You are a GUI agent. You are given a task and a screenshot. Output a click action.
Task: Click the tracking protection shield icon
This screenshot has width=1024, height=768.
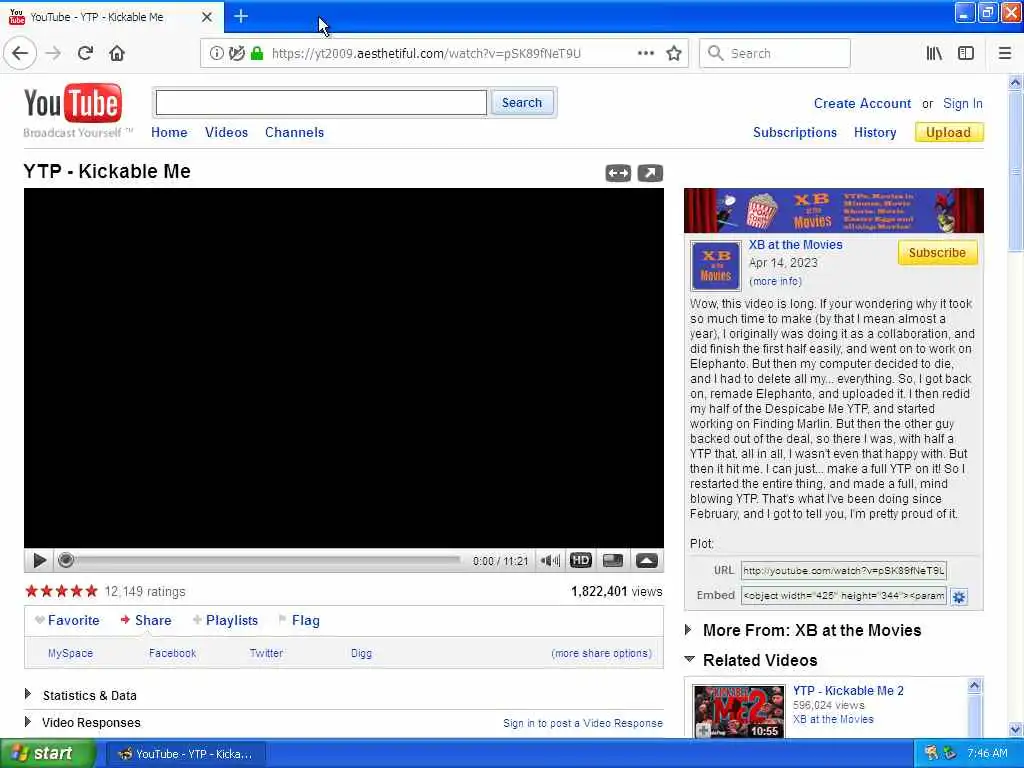237,54
